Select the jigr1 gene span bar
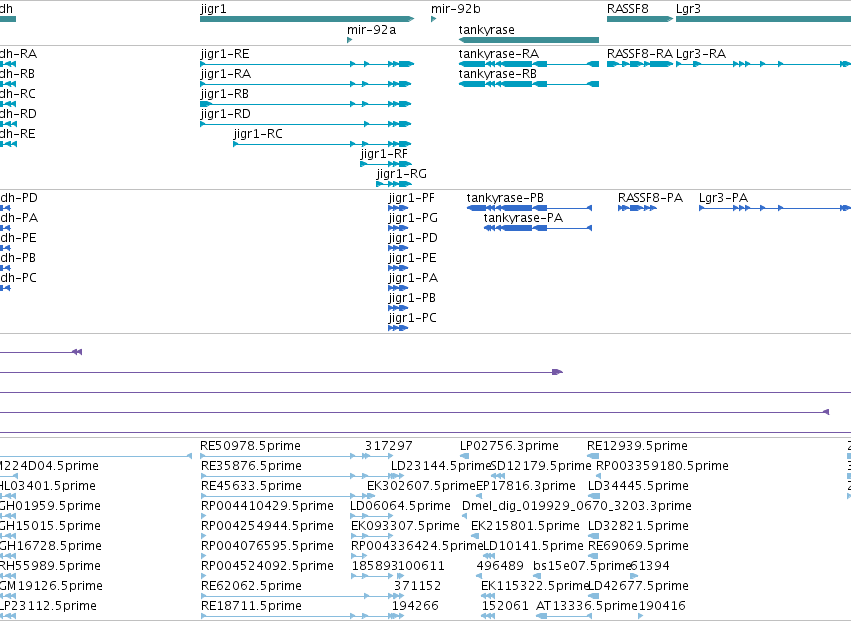The width and height of the screenshot is (851, 621). pyautogui.click(x=307, y=20)
